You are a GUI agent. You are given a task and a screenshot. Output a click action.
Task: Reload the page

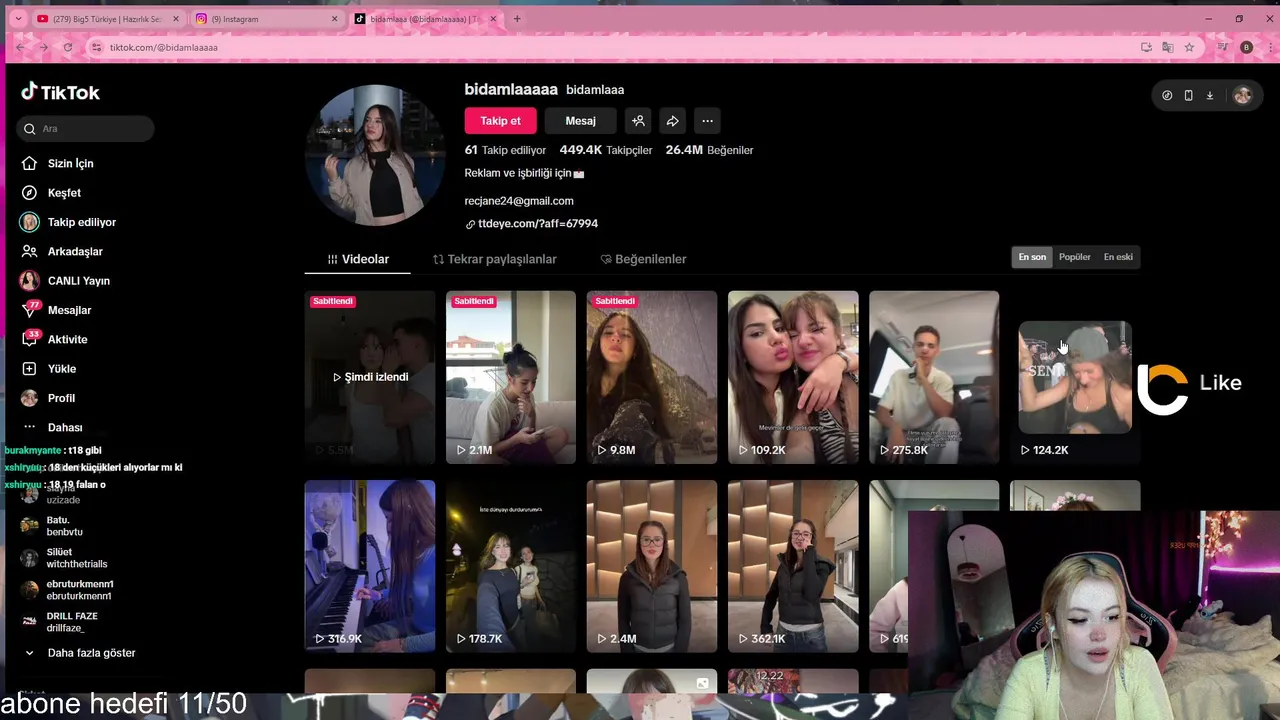[68, 47]
